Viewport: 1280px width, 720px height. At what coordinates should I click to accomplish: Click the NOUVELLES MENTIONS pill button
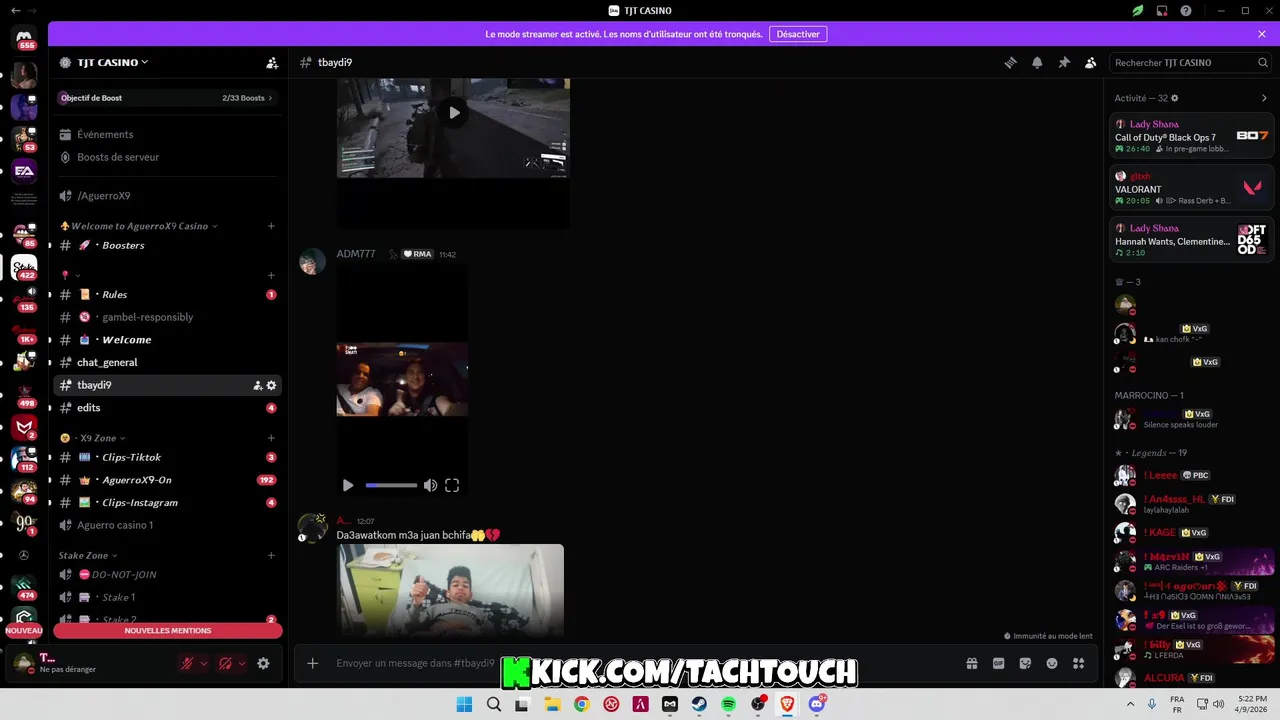point(168,631)
